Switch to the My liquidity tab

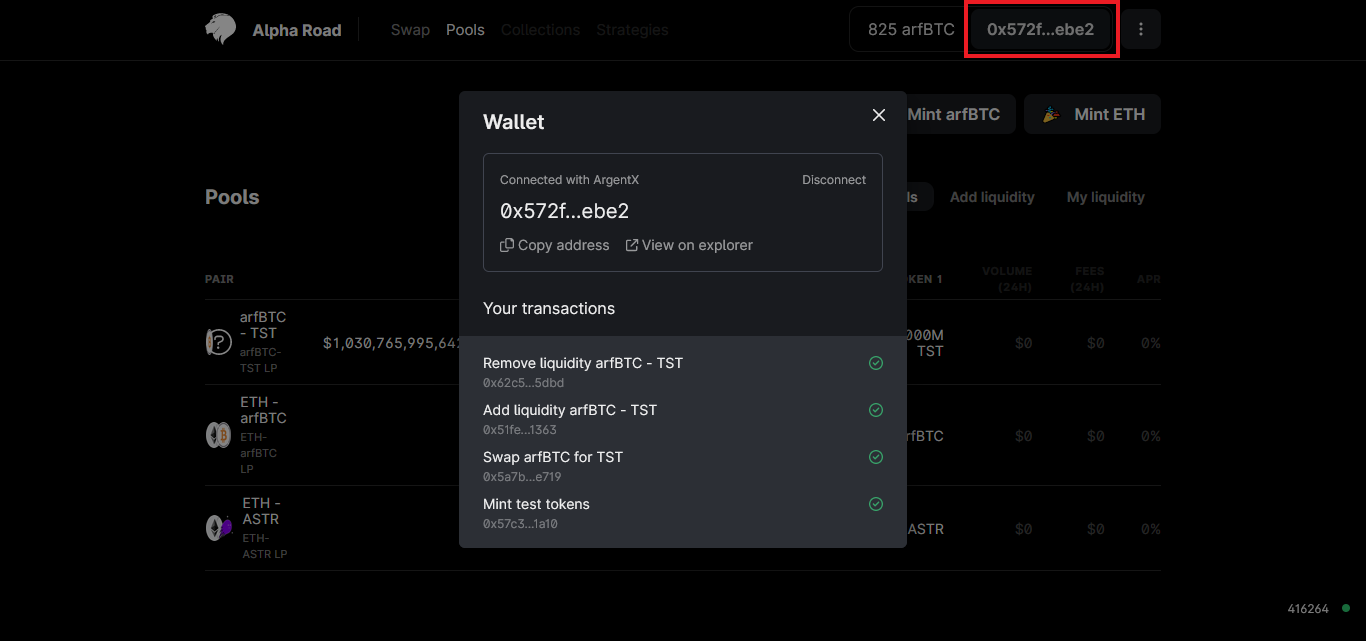click(1105, 197)
